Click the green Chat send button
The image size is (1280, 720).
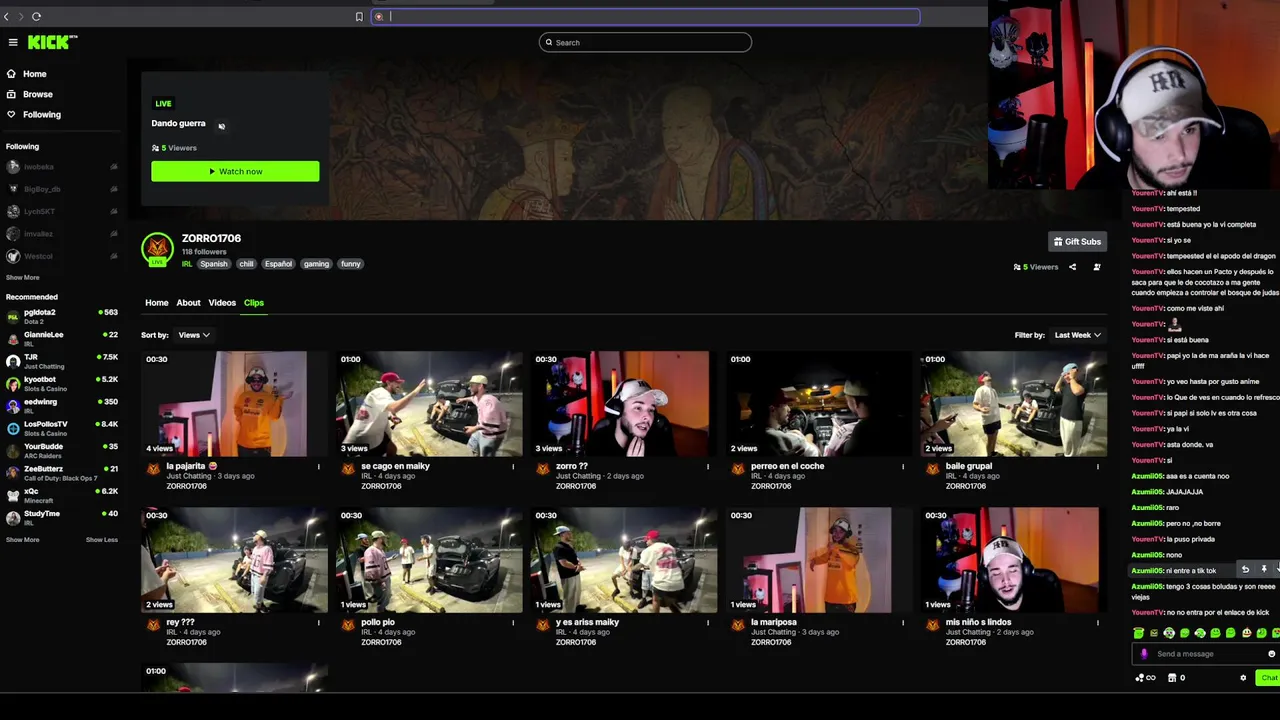[x=1268, y=678]
